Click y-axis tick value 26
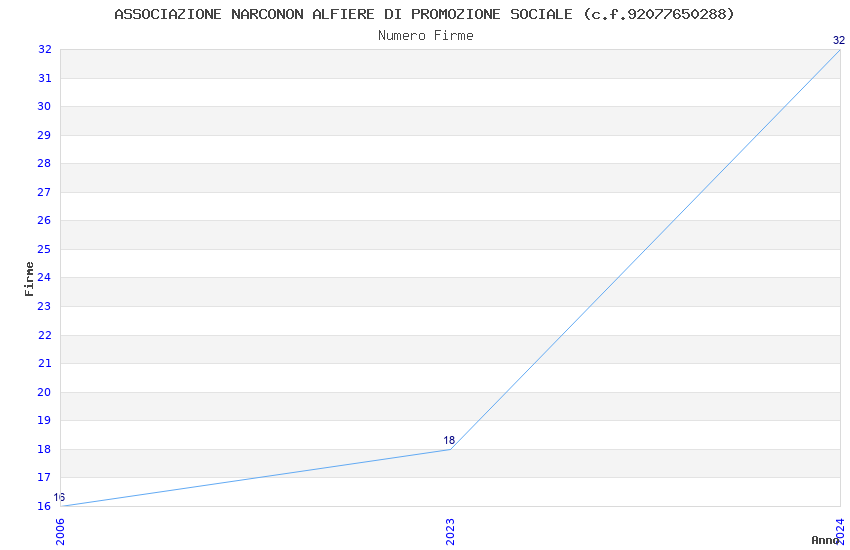Image resolution: width=850 pixels, height=550 pixels. [44, 220]
